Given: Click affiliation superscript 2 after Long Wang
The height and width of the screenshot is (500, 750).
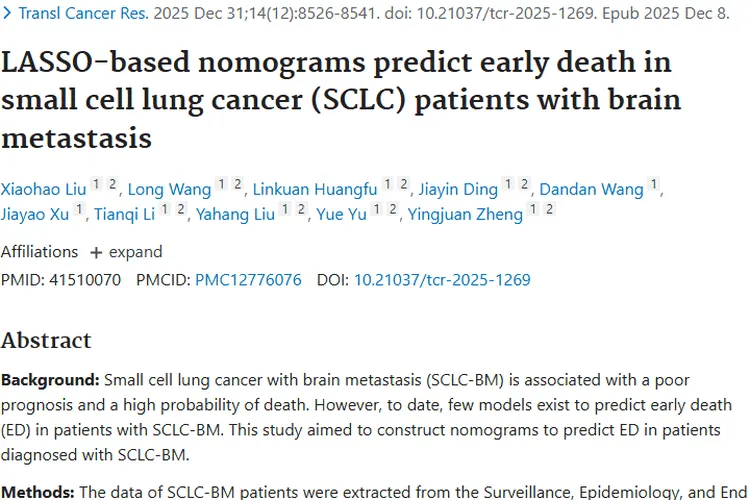Looking at the screenshot, I should click(237, 184).
